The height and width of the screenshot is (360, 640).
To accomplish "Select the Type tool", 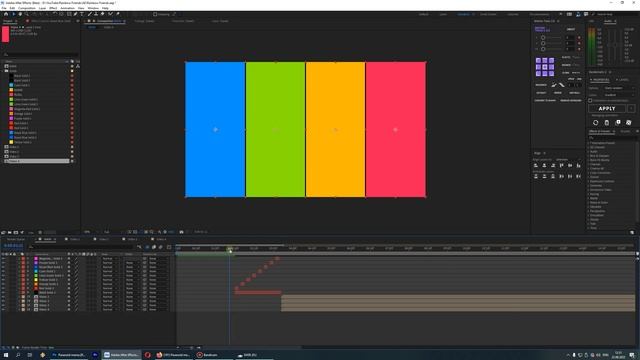I will click(x=82, y=14).
